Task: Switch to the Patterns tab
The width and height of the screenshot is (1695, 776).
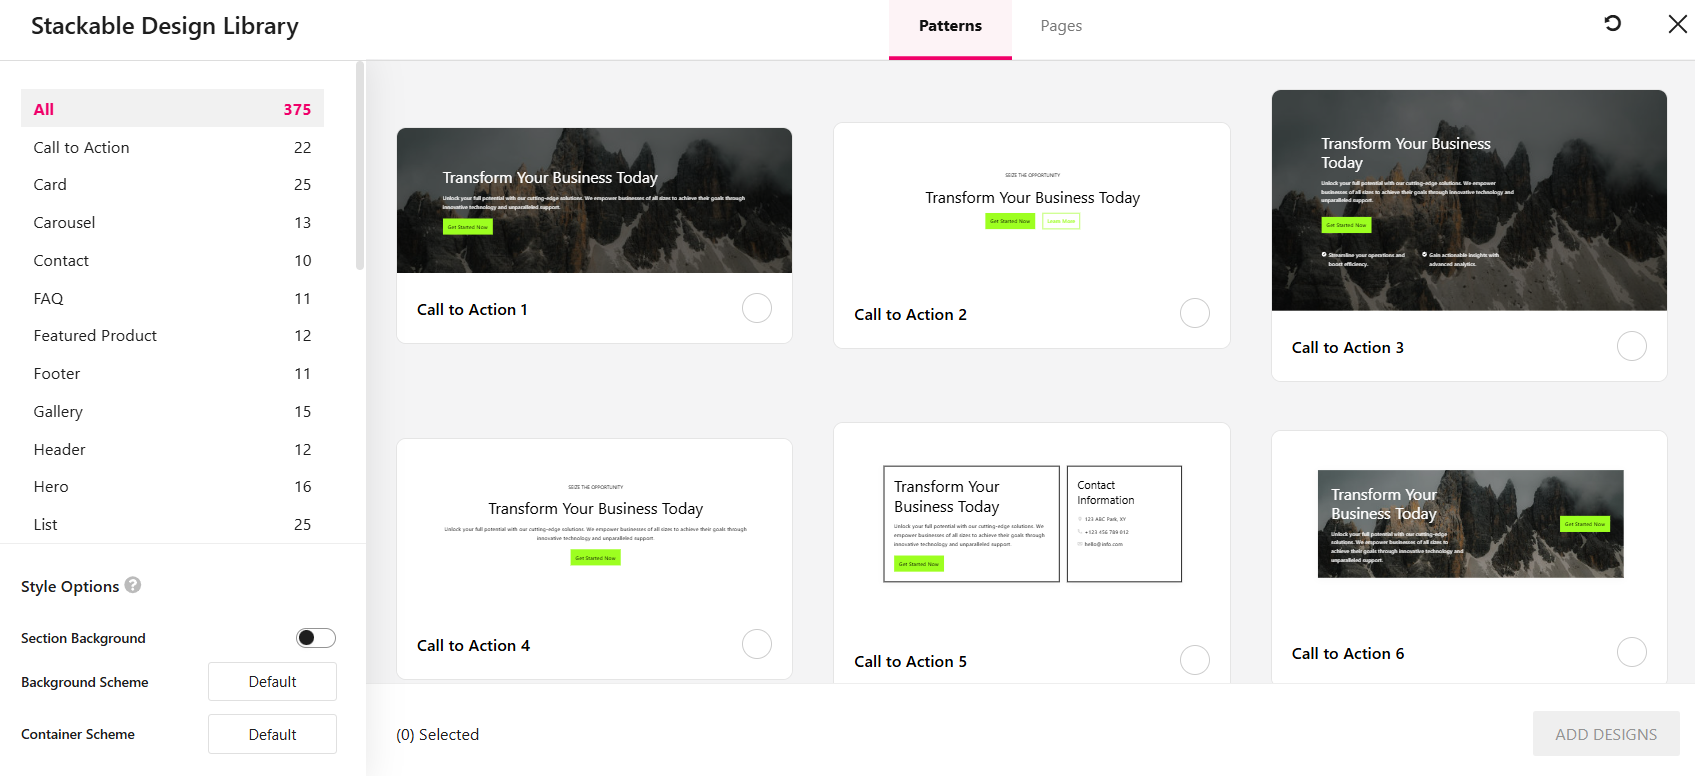Action: 950,26
